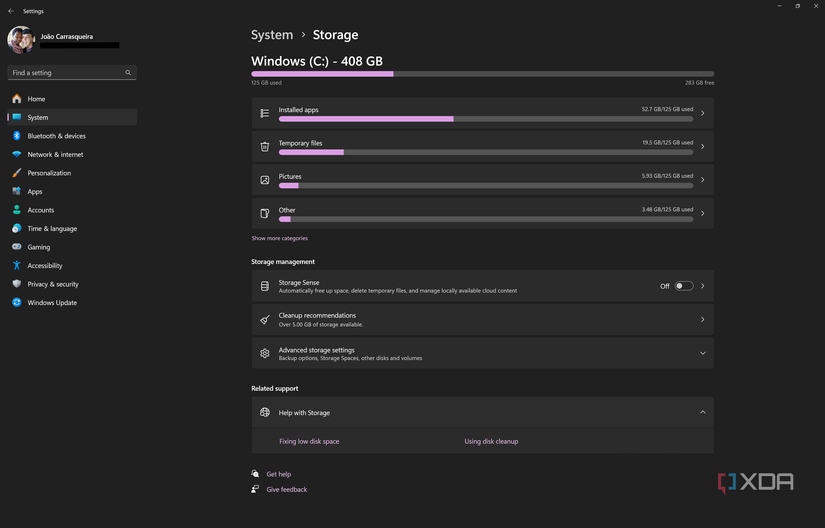Open the Bluetooth & devices icon
Image resolution: width=825 pixels, height=528 pixels.
(x=17, y=136)
